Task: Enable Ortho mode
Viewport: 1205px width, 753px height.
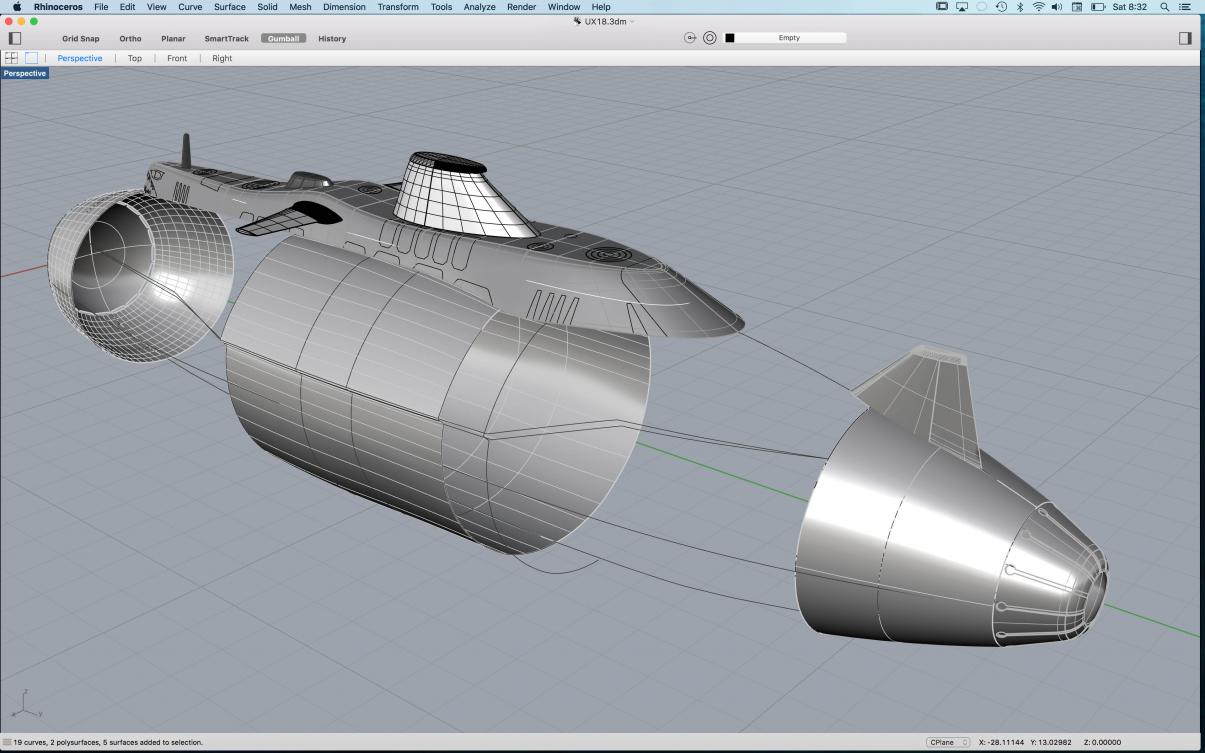Action: click(x=130, y=39)
